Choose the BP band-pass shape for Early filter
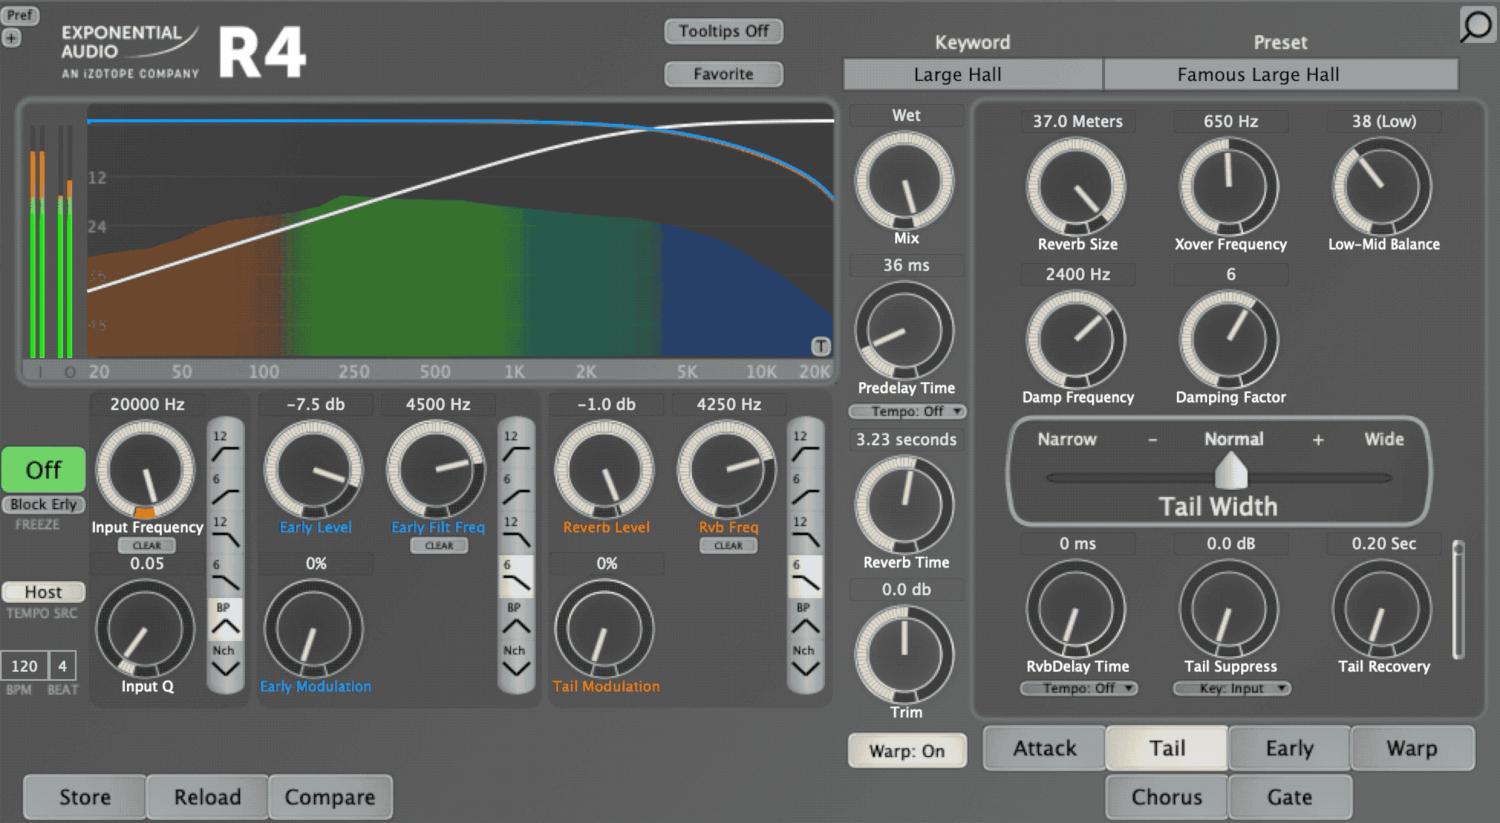The height and width of the screenshot is (823, 1500). tap(516, 619)
